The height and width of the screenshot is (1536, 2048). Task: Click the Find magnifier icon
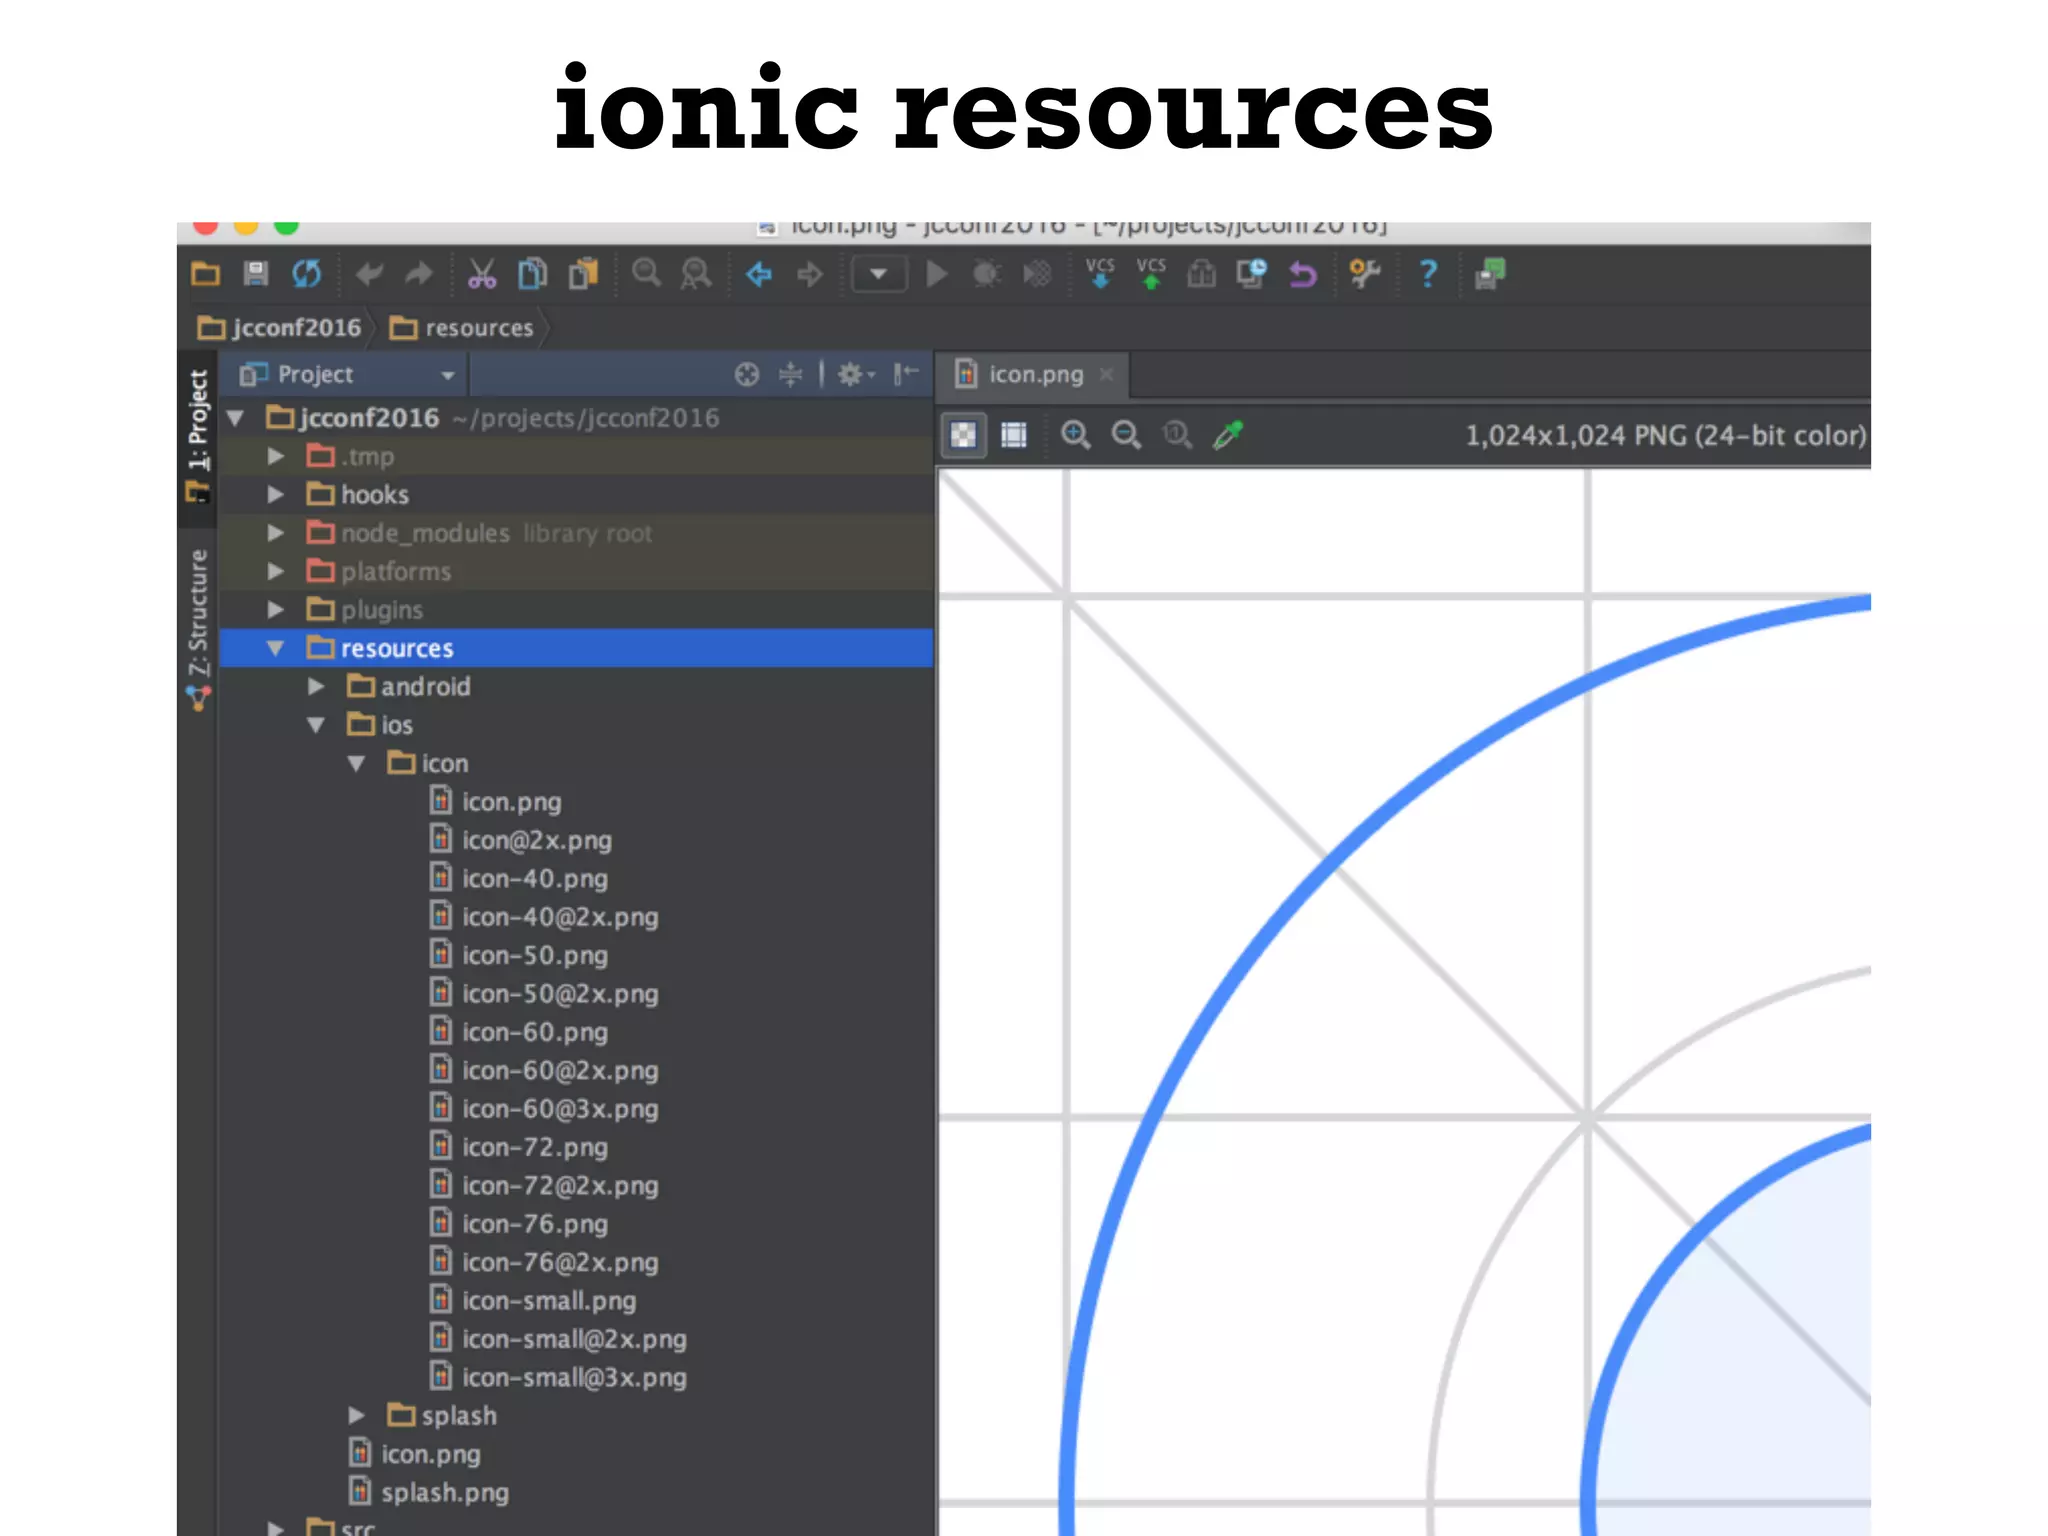(647, 273)
